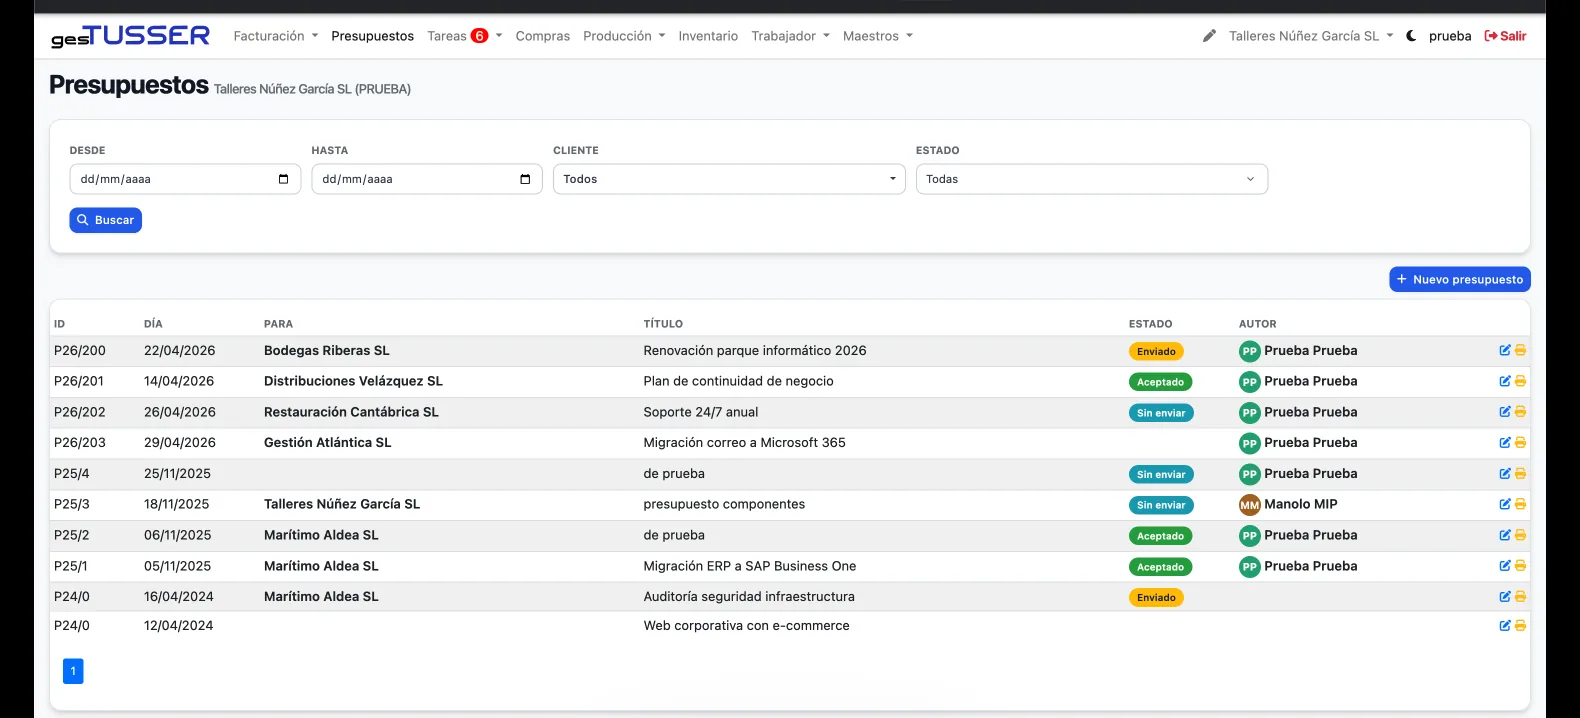This screenshot has height=718, width=1580.
Task: Expand the Estado filter dropdown
Action: click(x=1091, y=179)
